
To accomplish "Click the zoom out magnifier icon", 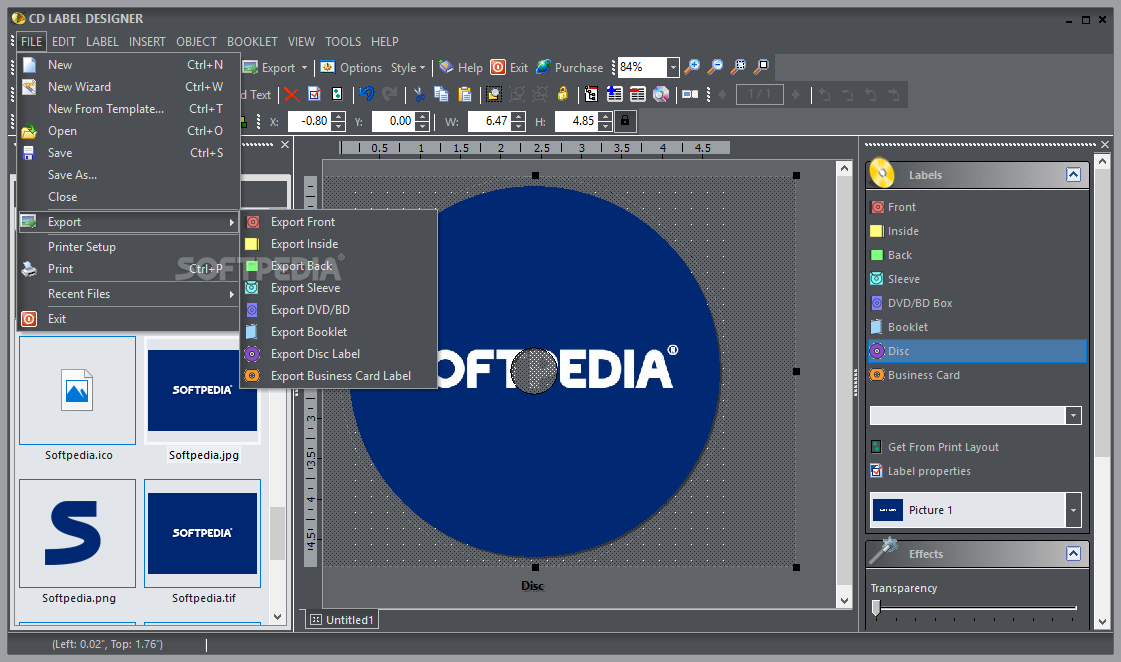I will coord(715,67).
